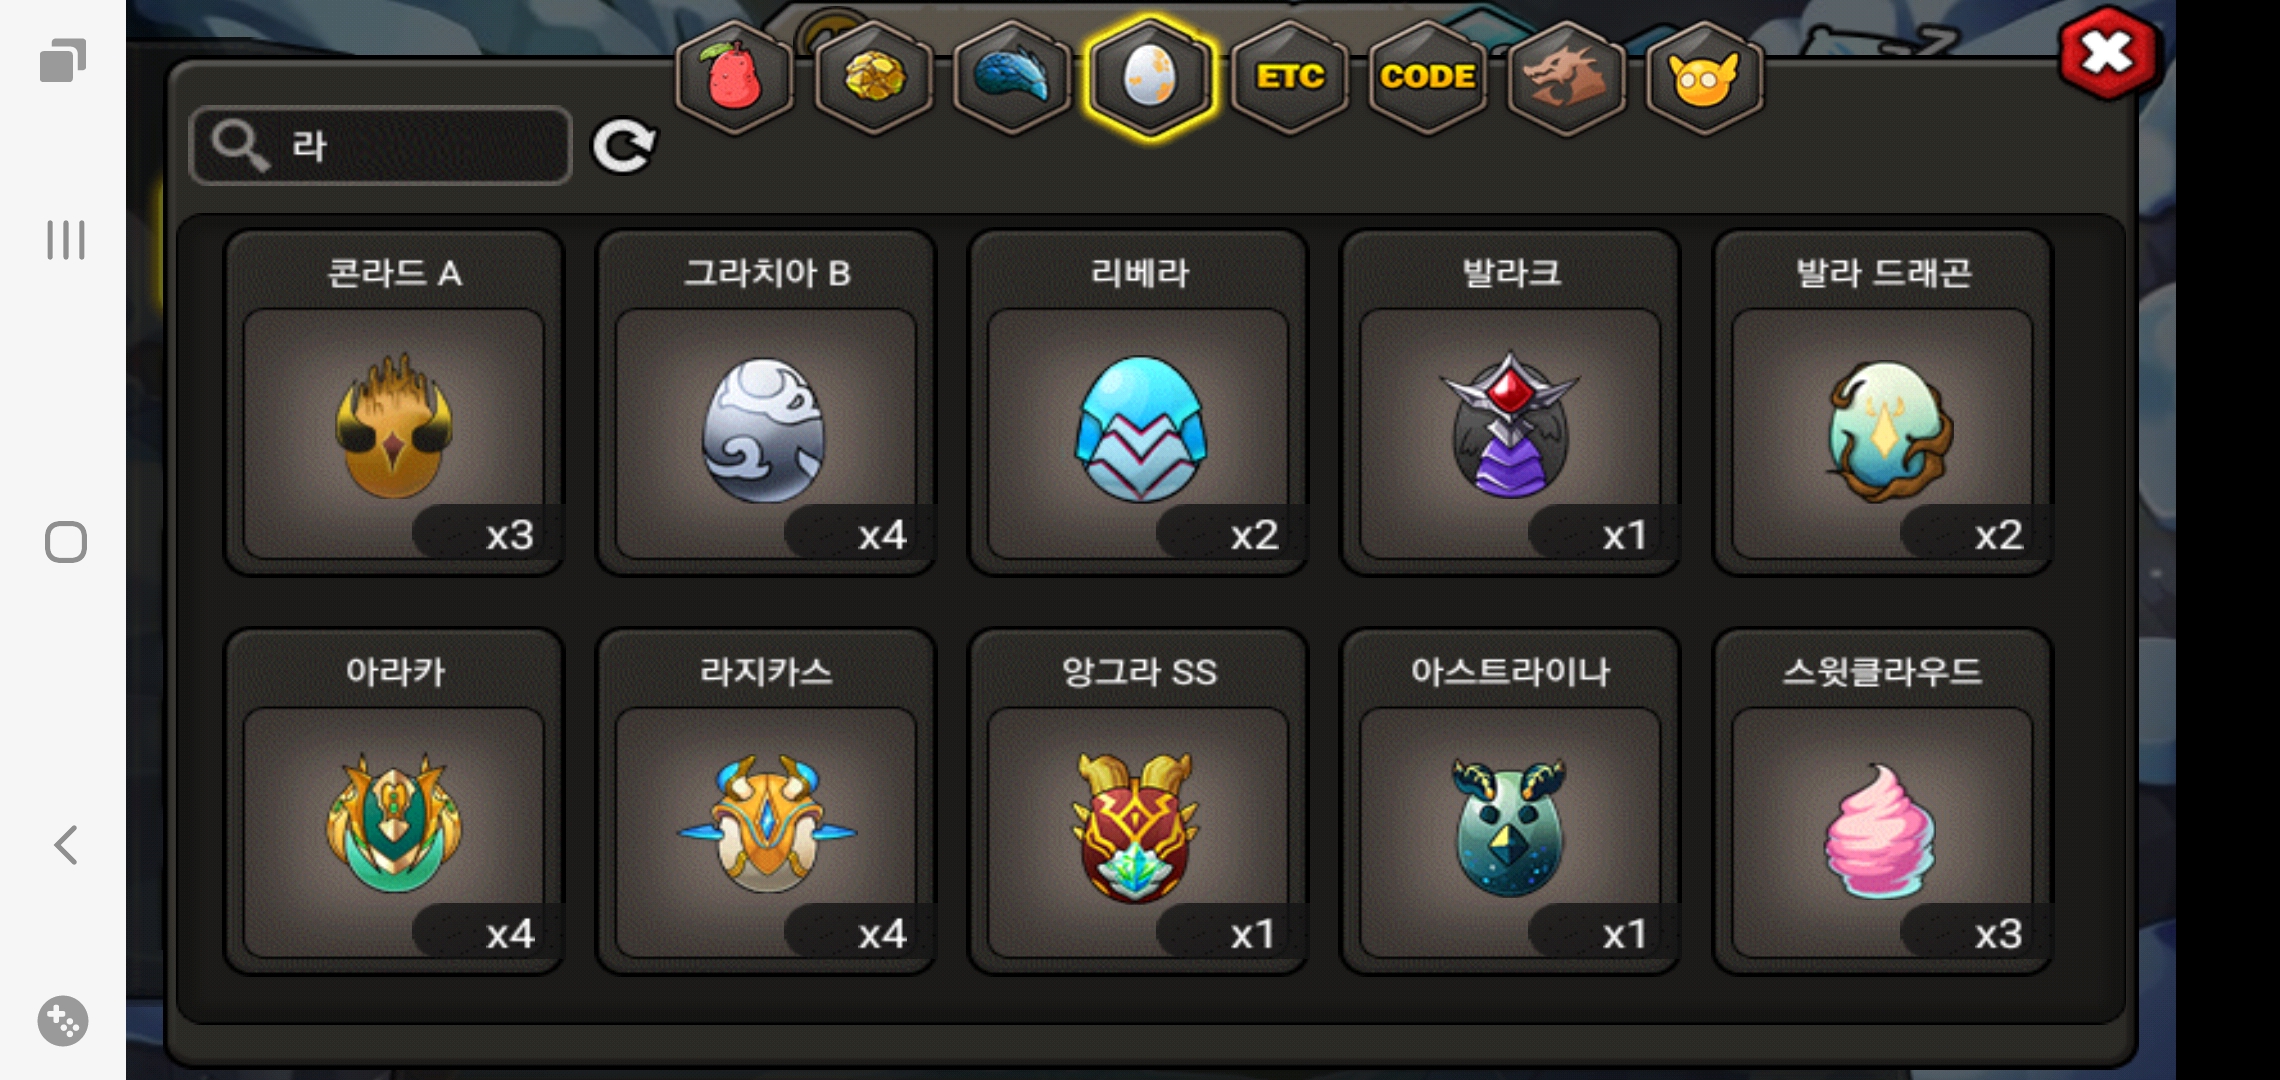Select the egg category tab
Image resolution: width=2280 pixels, height=1080 pixels.
(x=1150, y=77)
